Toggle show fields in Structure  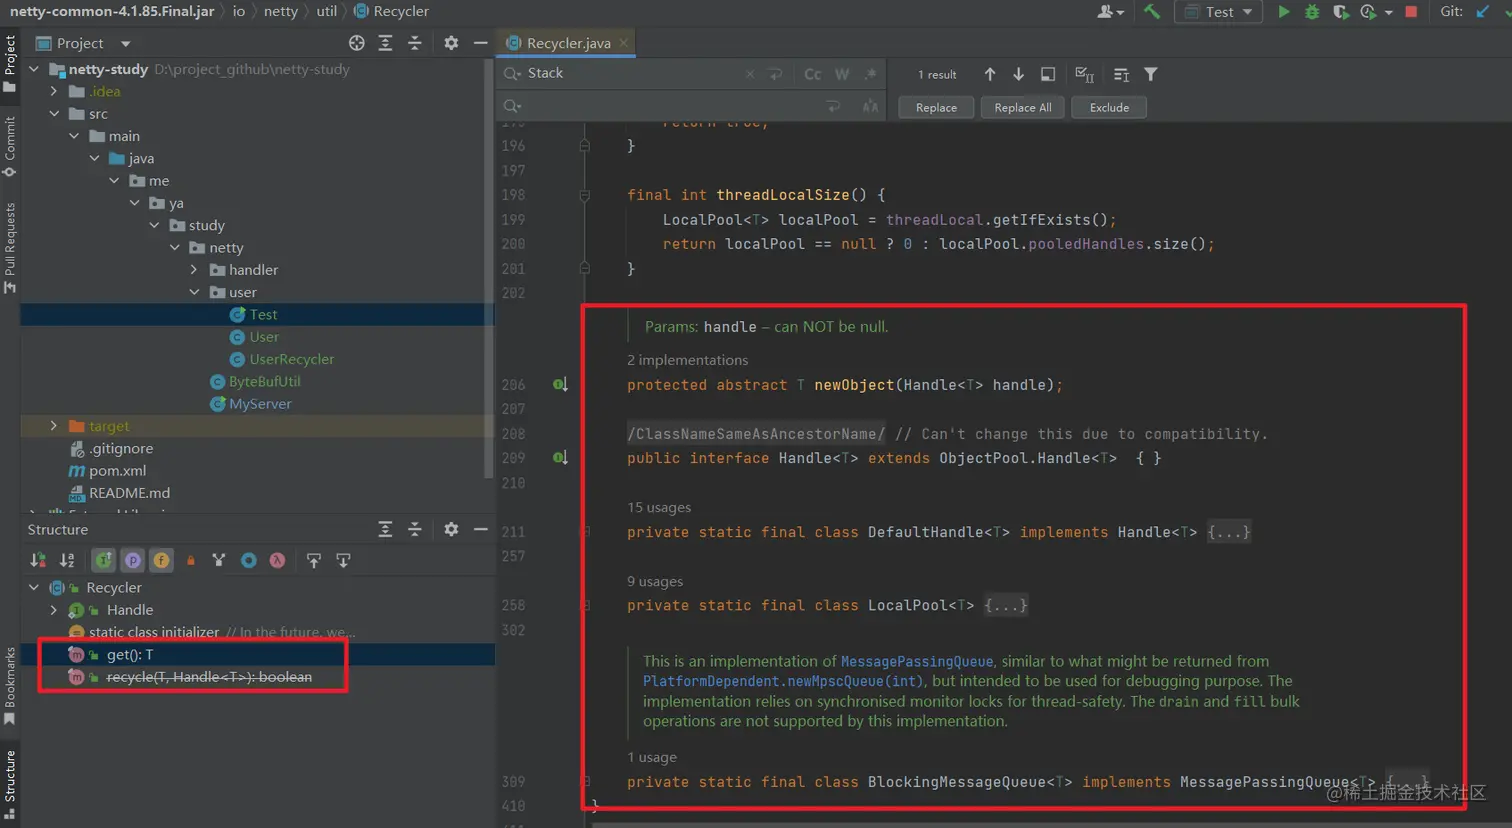[x=161, y=560]
